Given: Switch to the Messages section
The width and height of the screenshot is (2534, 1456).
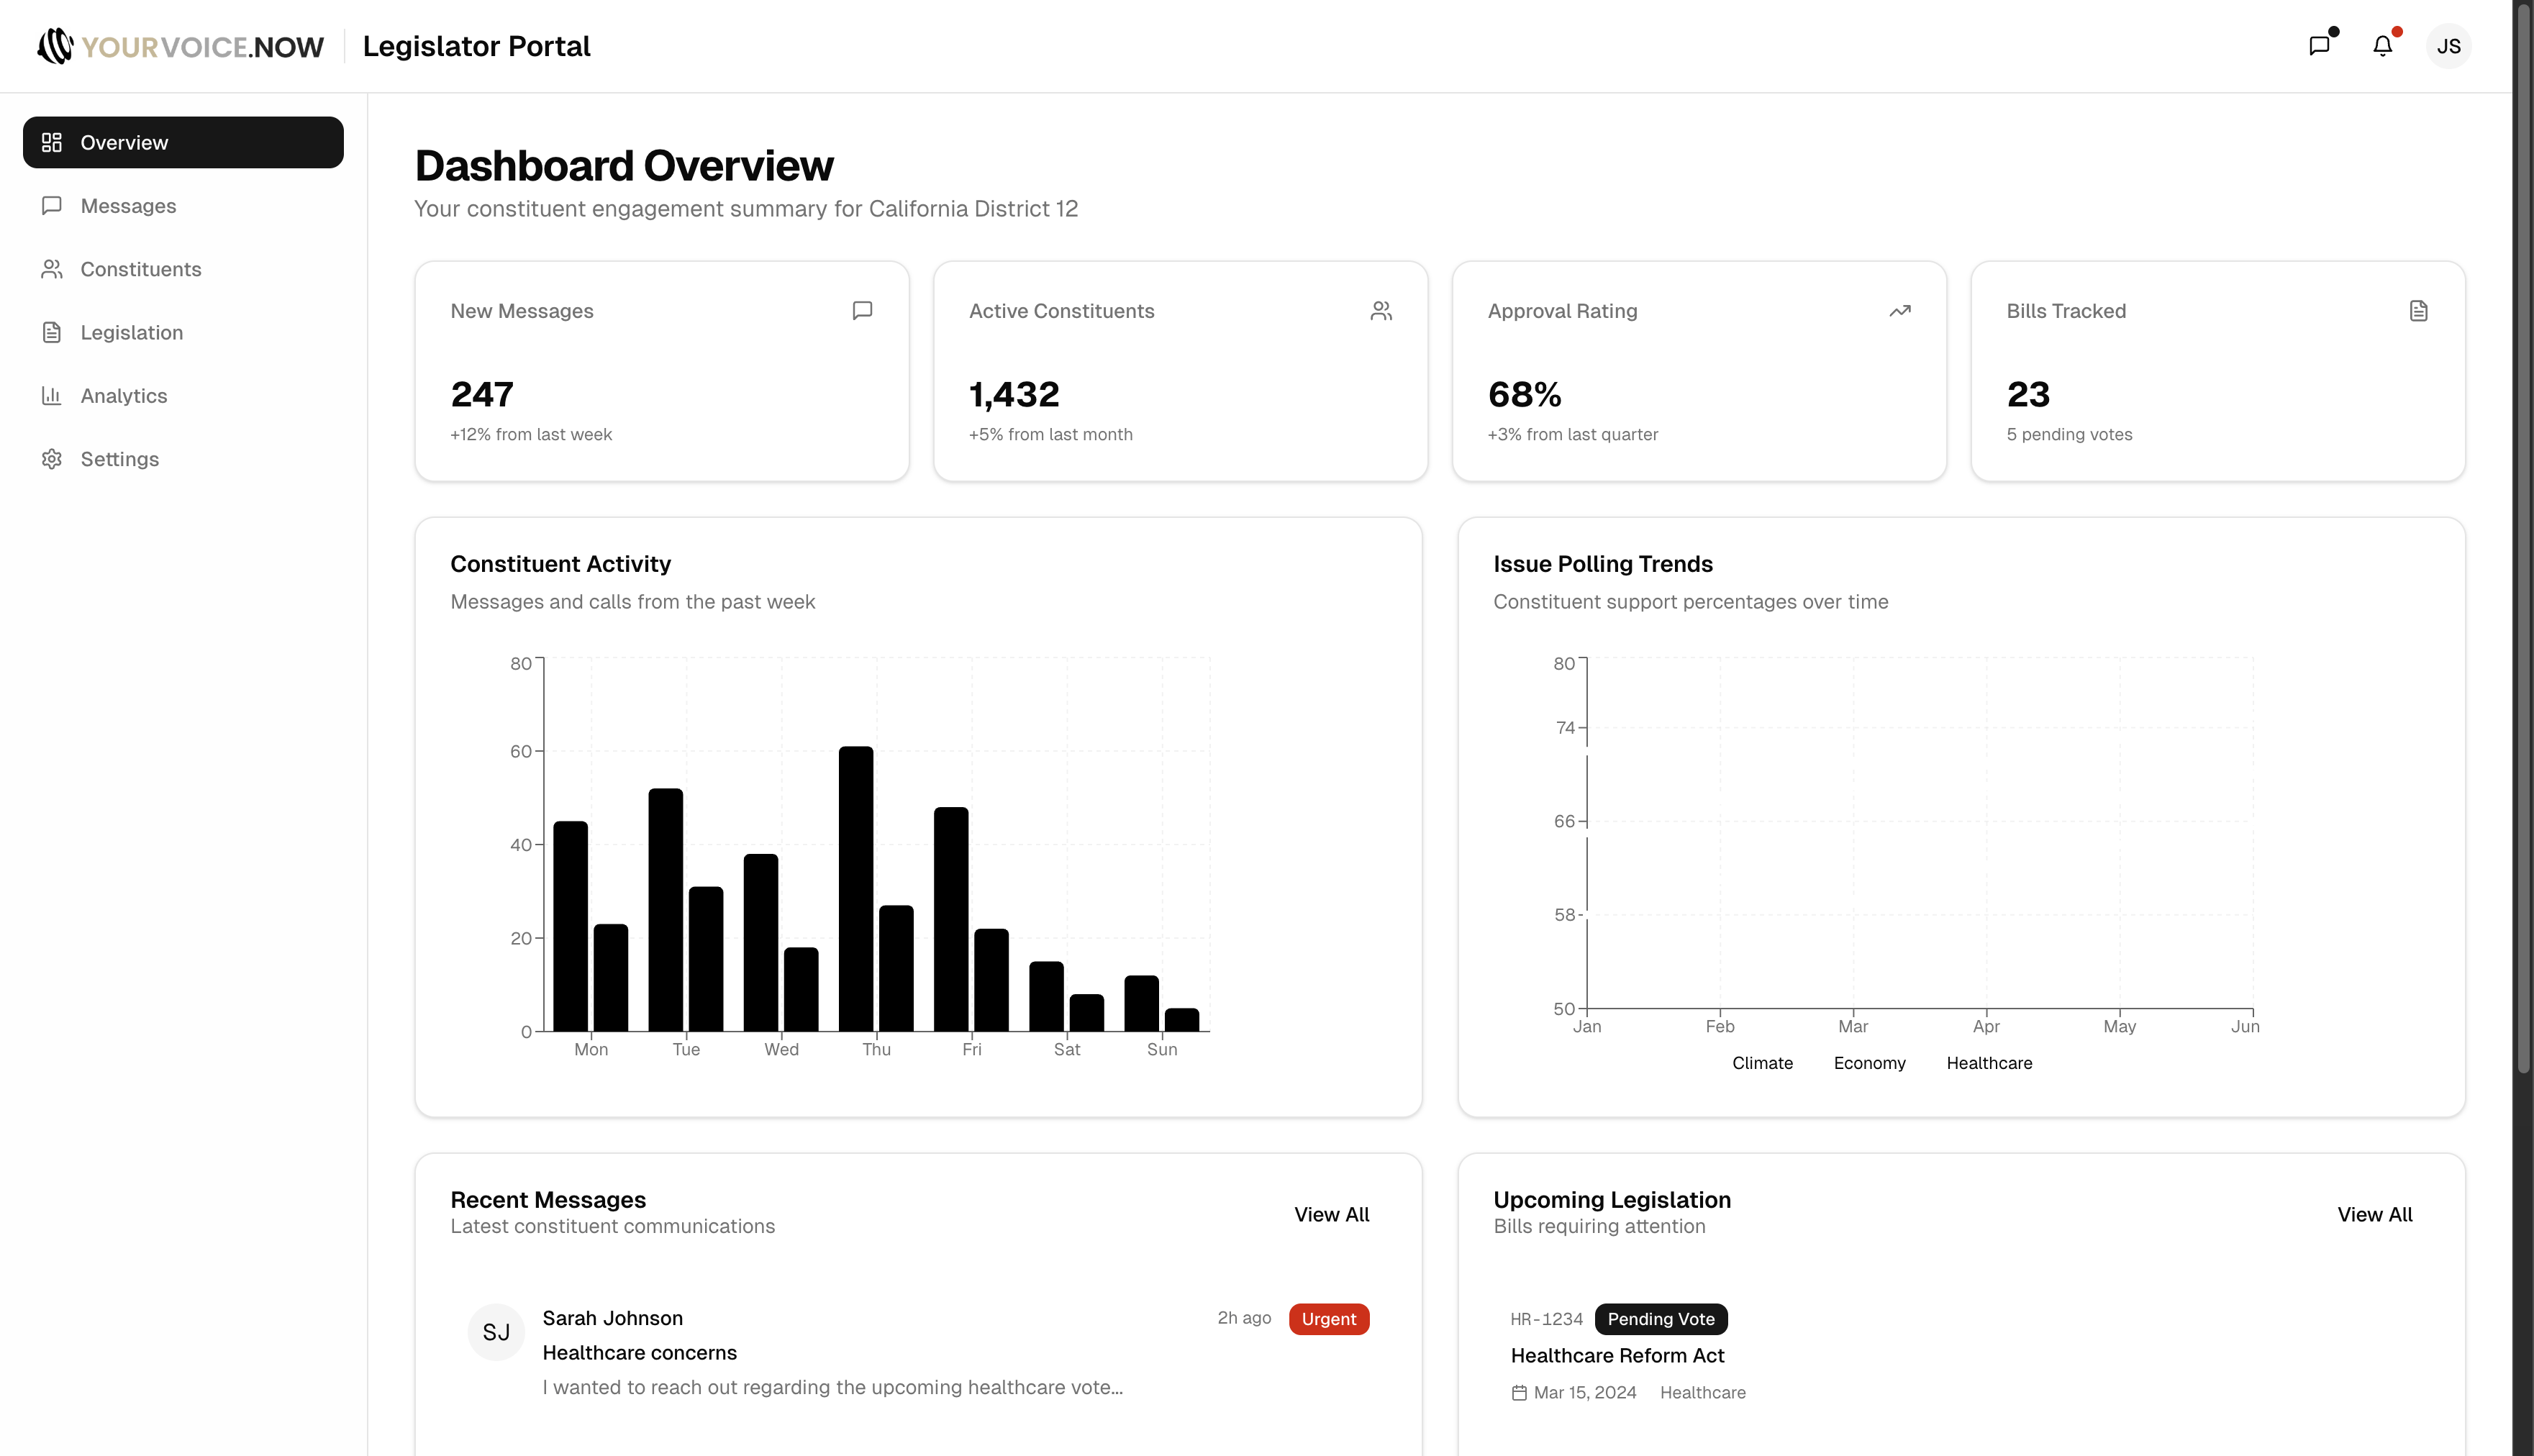Looking at the screenshot, I should (x=129, y=205).
